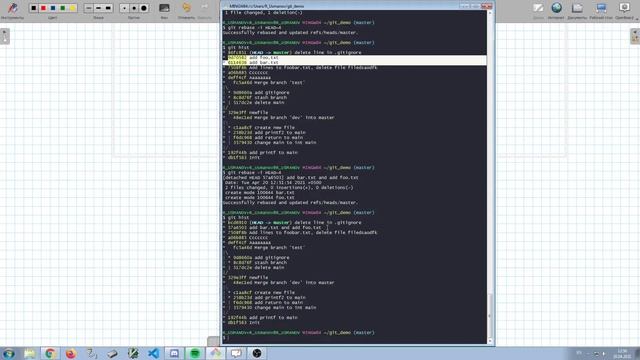Open the speech-bubble app on taskbar
Image resolution: width=640 pixels, height=360 pixels.
(236, 353)
